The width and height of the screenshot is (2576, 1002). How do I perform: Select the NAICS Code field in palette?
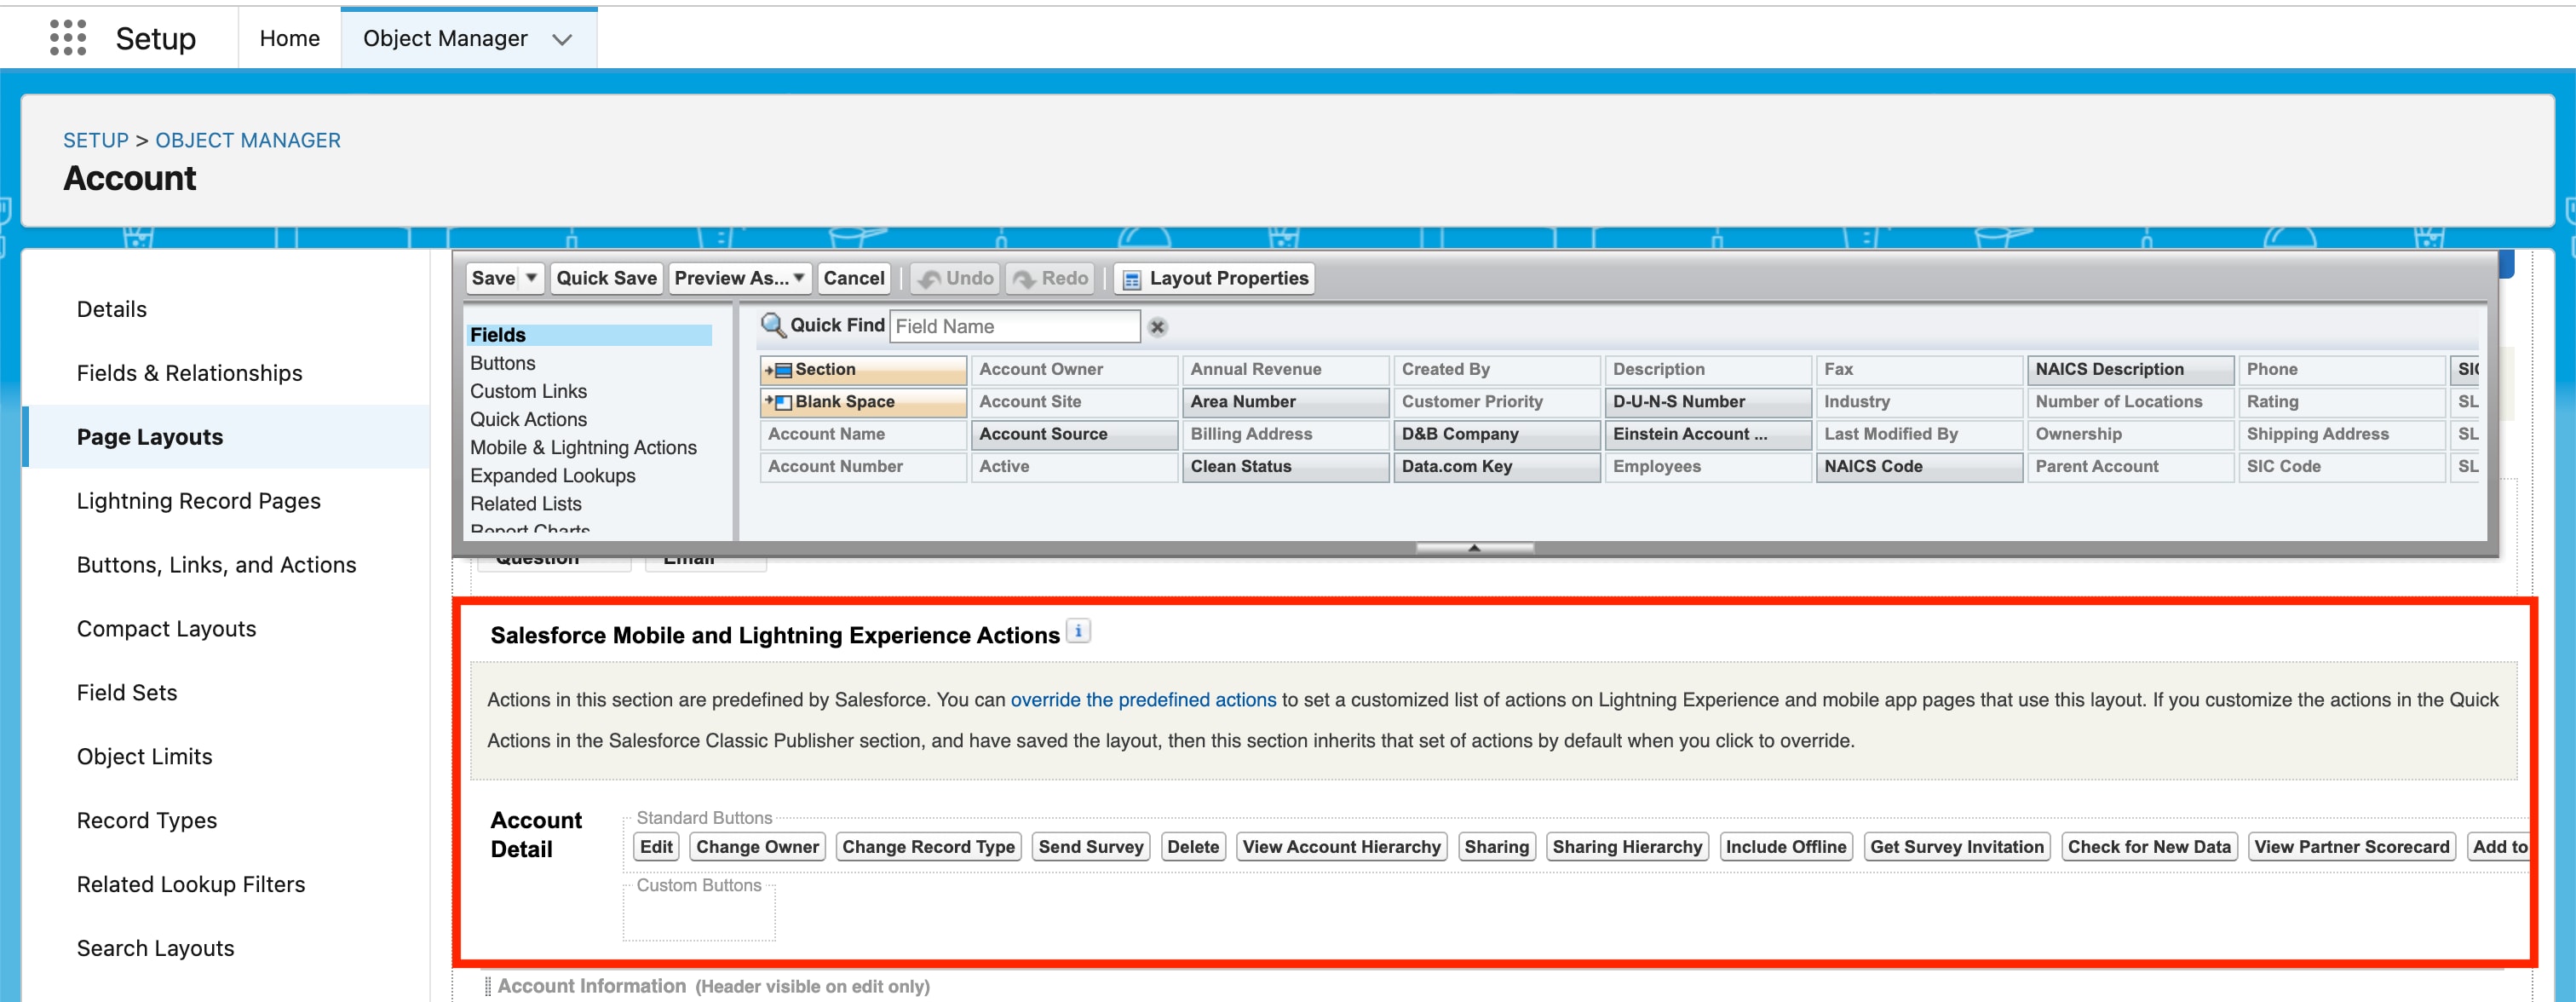pyautogui.click(x=1919, y=467)
